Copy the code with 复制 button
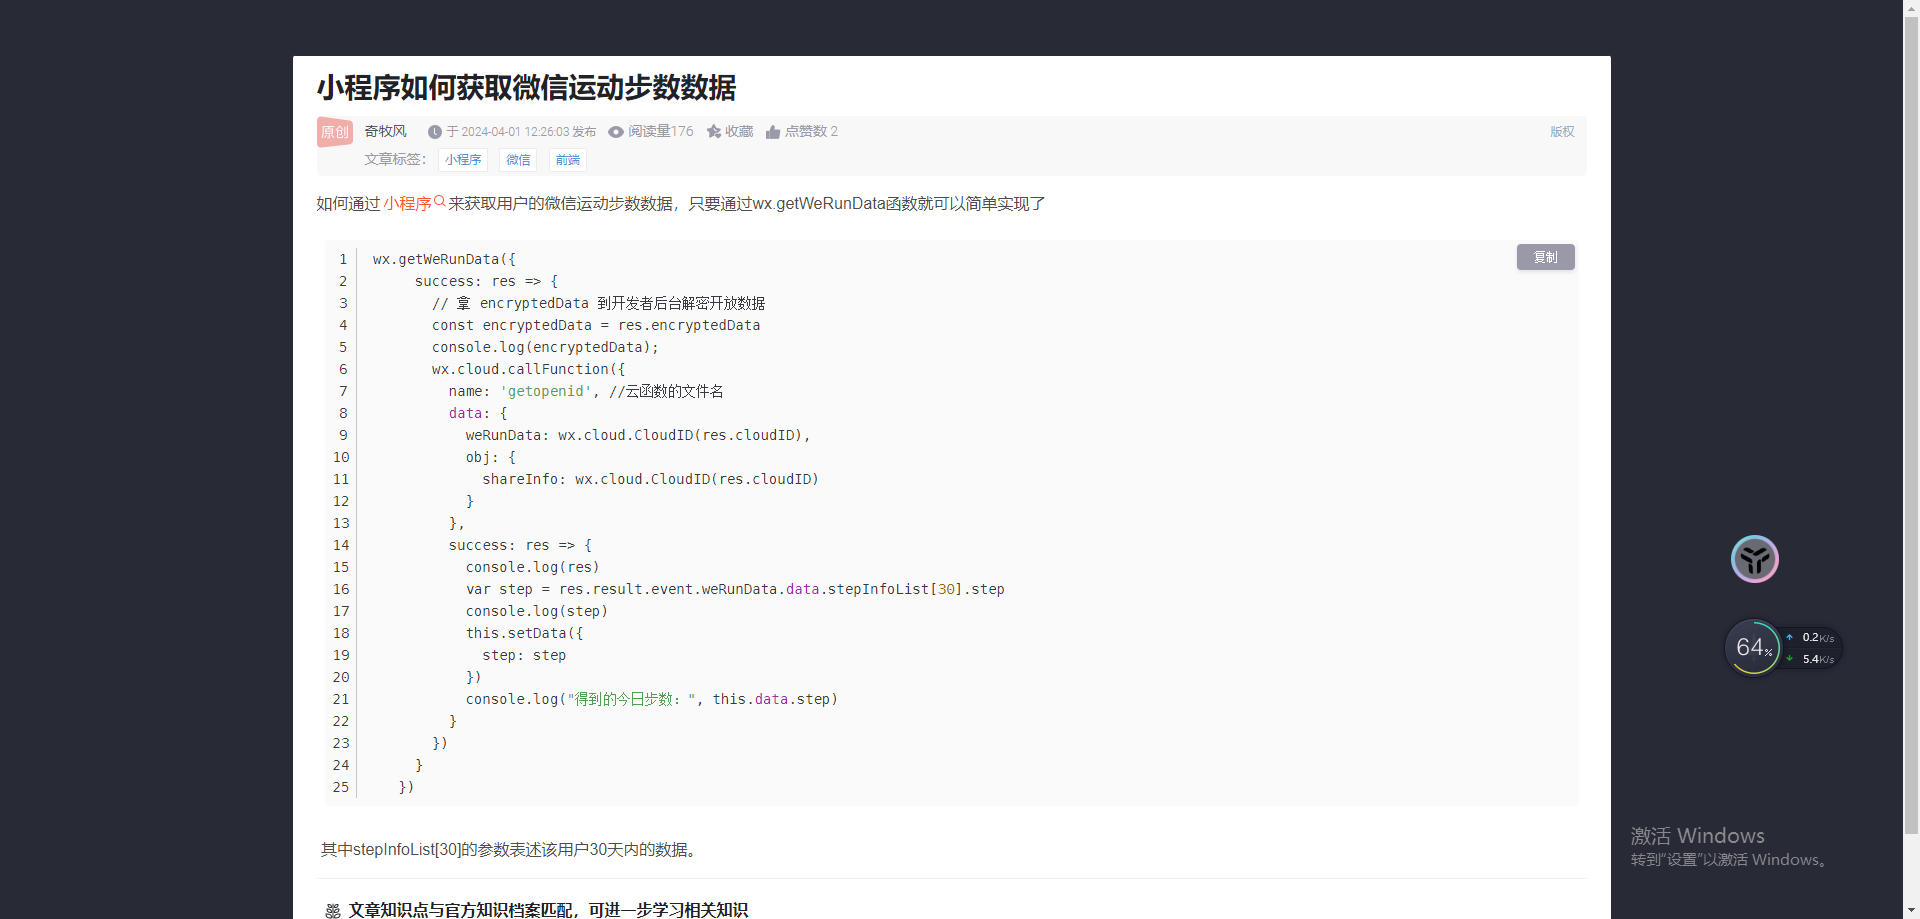This screenshot has width=1920, height=919. (1545, 257)
